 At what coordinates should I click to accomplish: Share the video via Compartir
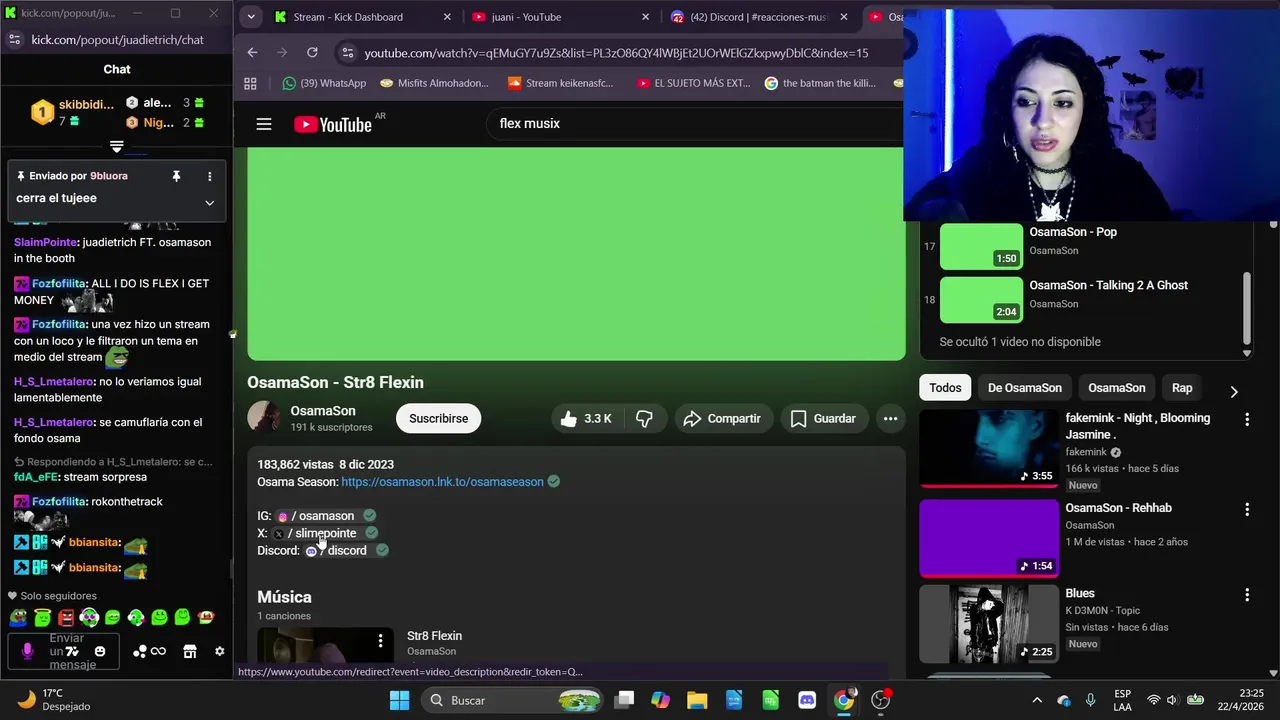[722, 419]
